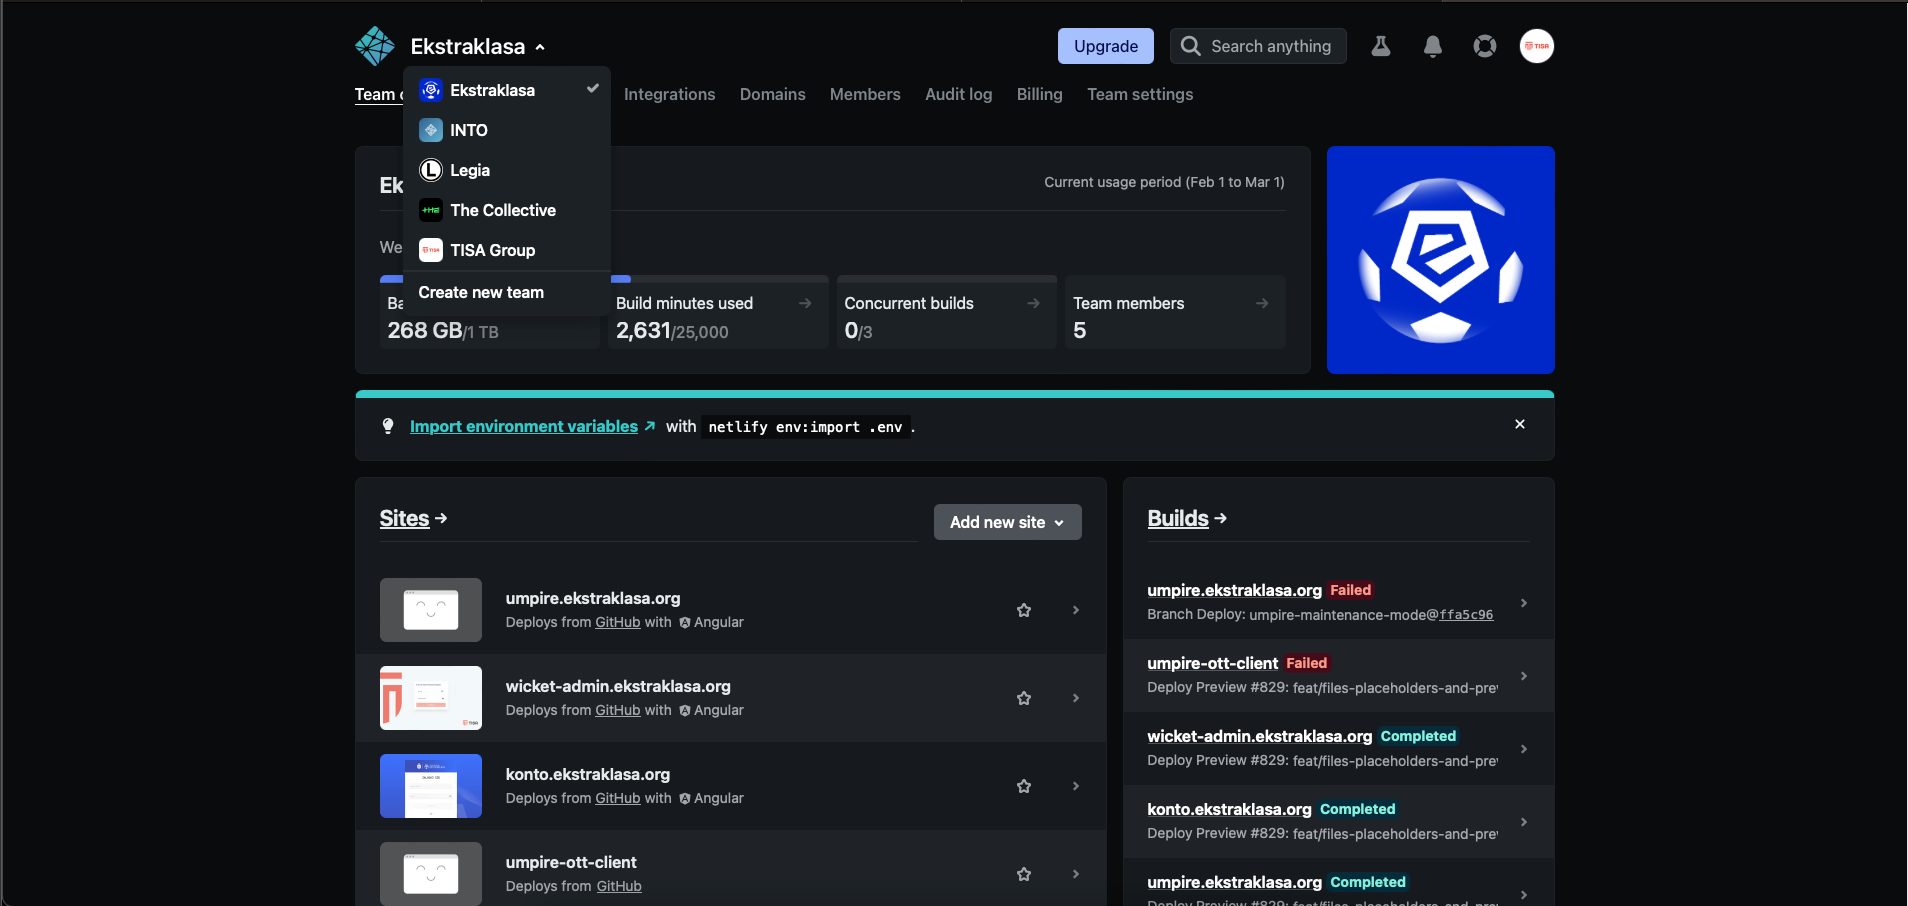Image resolution: width=1908 pixels, height=906 pixels.
Task: Open the Members tab
Action: [865, 94]
